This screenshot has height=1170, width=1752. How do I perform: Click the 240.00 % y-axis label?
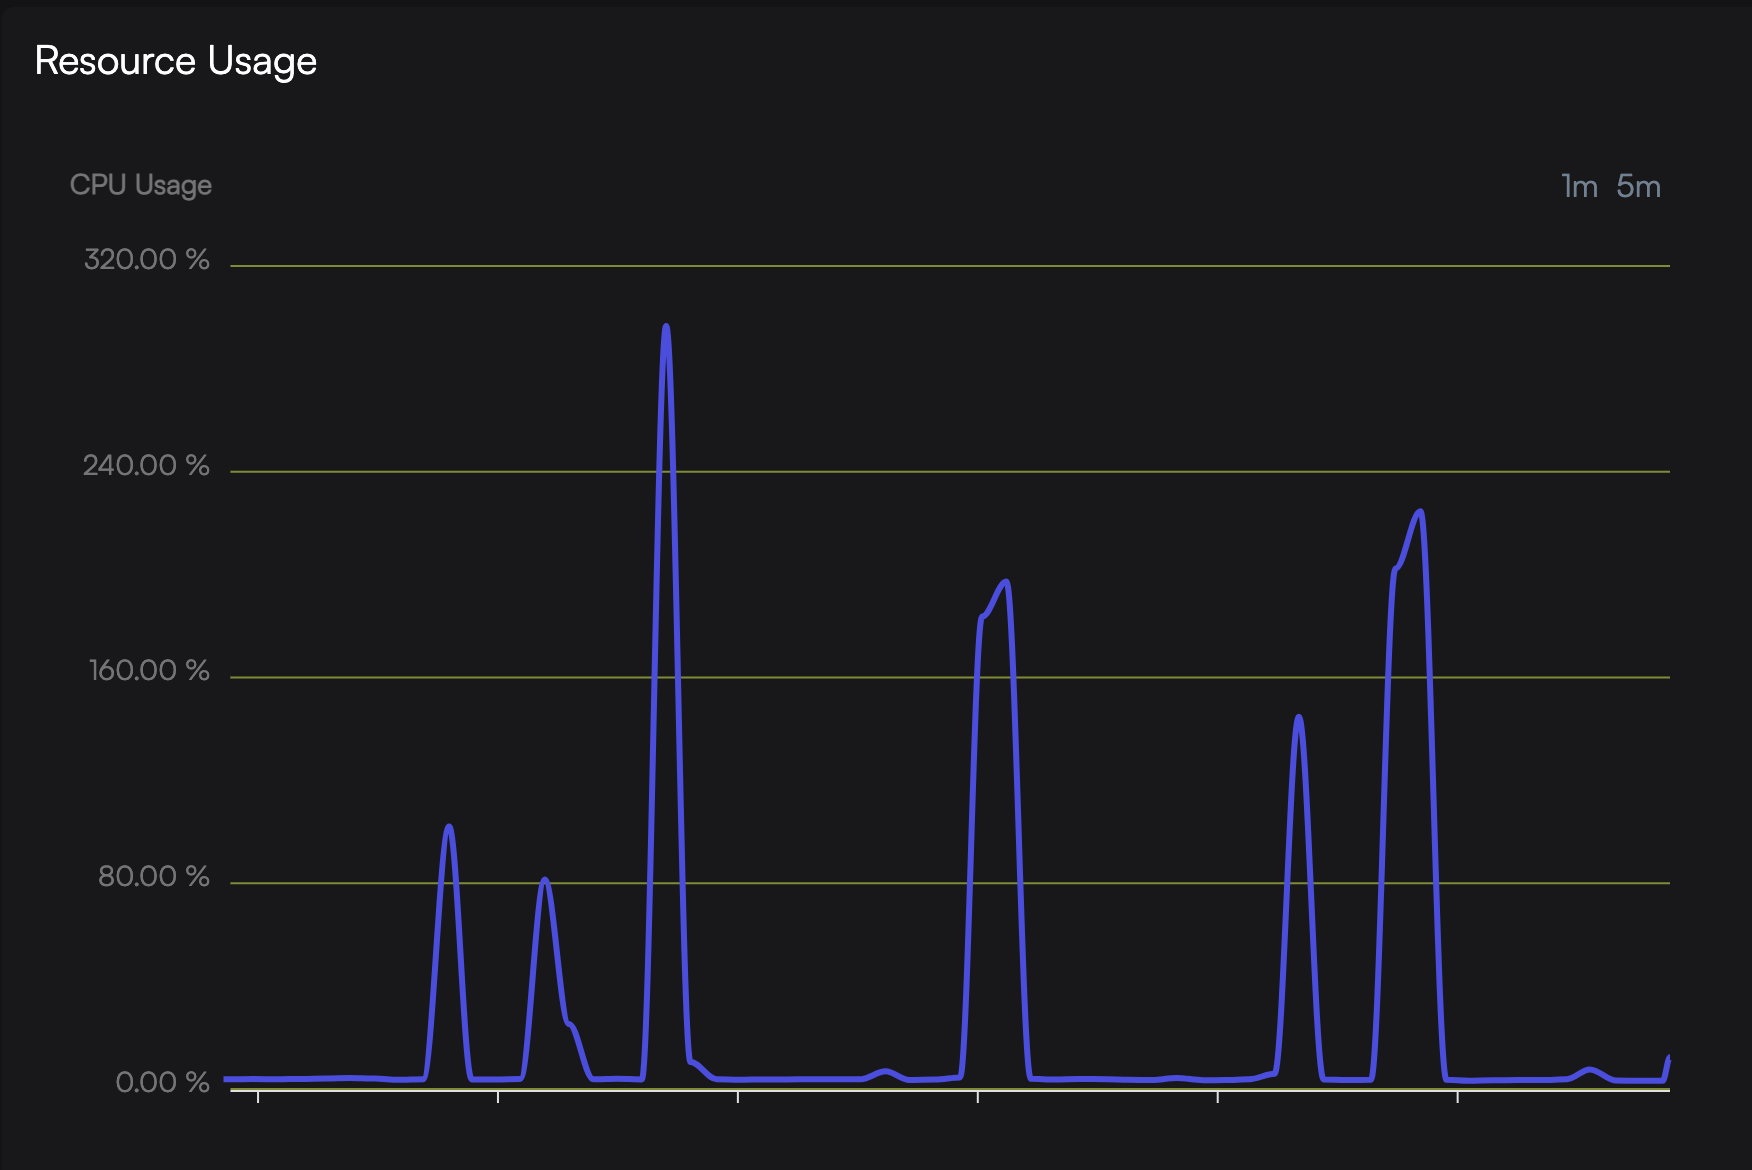[x=146, y=466]
